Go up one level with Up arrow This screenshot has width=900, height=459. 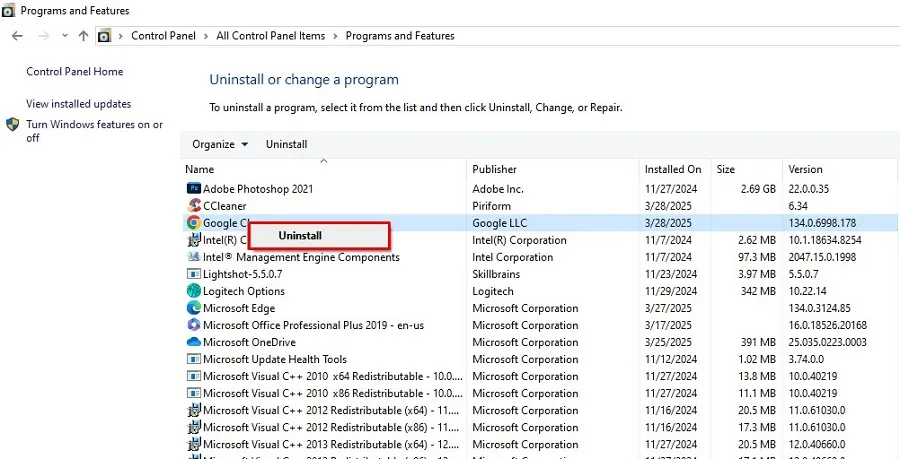click(83, 36)
